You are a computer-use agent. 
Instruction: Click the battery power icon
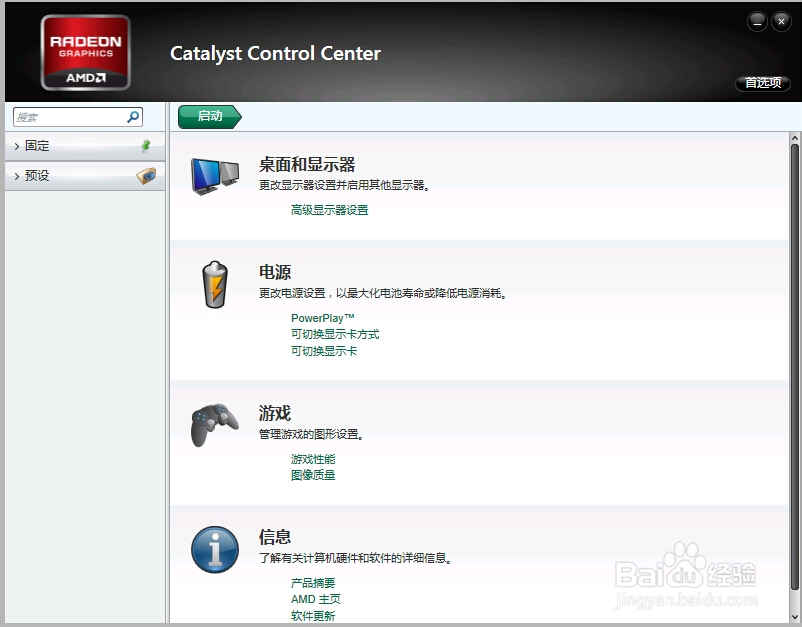(215, 285)
